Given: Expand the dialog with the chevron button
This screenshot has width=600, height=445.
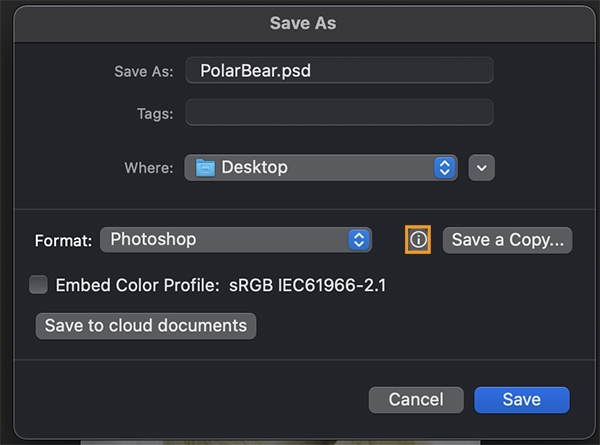Looking at the screenshot, I should coord(482,168).
